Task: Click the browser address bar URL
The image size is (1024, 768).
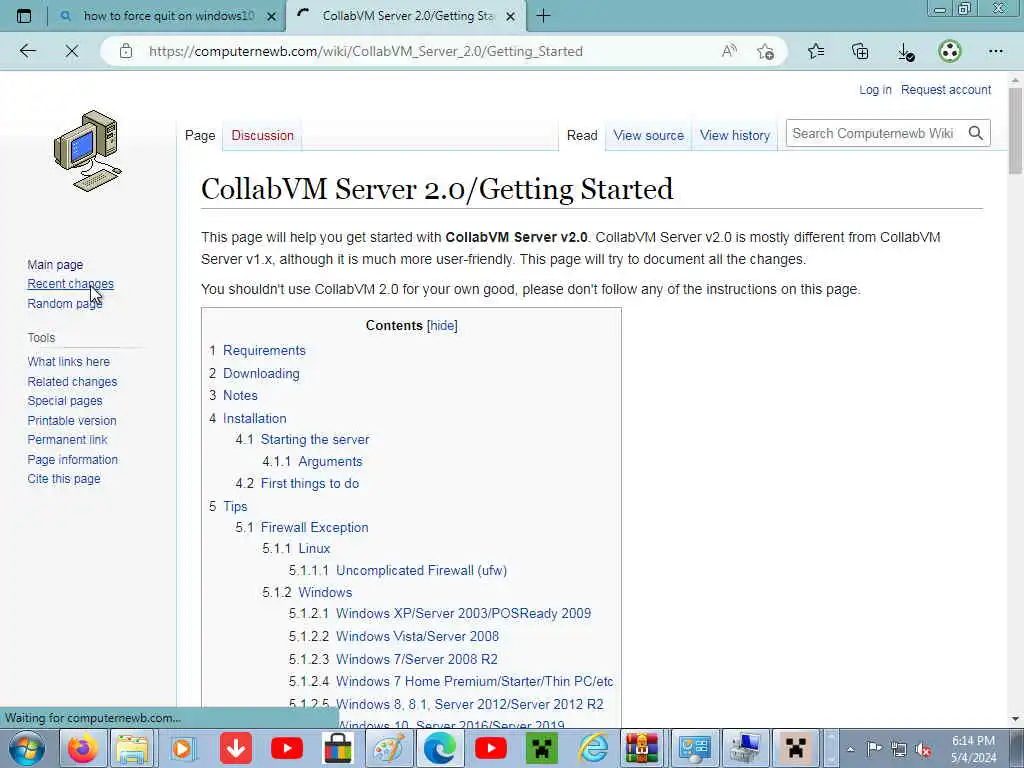Action: (x=366, y=51)
